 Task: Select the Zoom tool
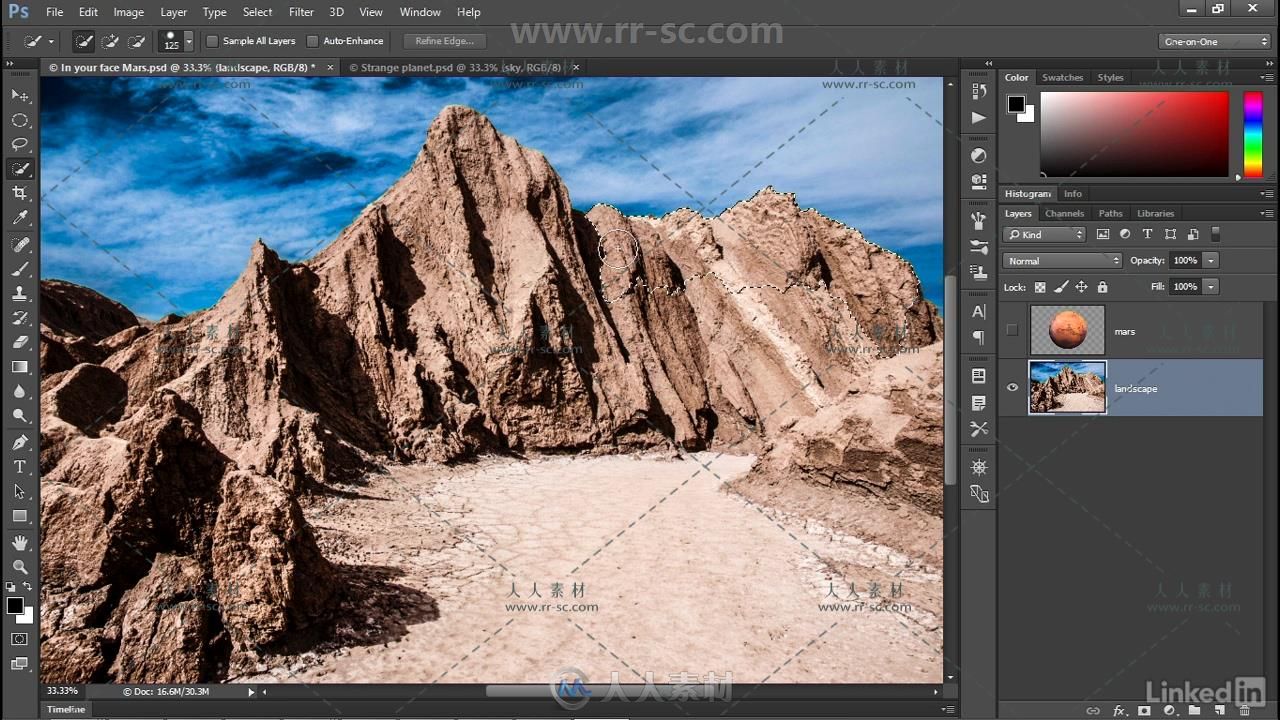(20, 567)
